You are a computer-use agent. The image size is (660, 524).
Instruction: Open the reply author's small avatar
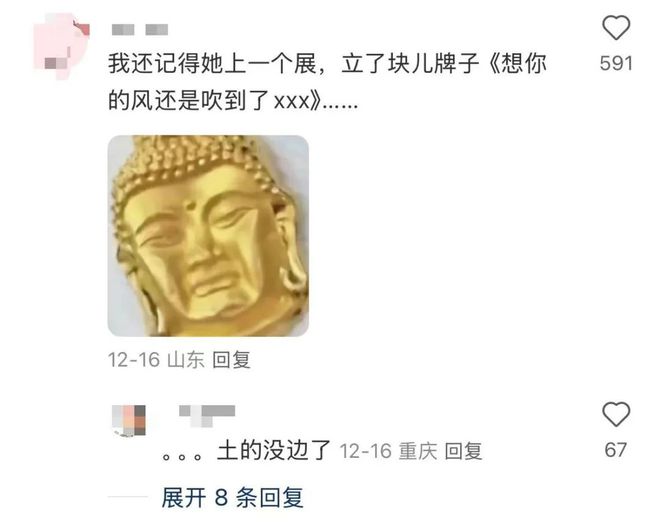tap(129, 420)
